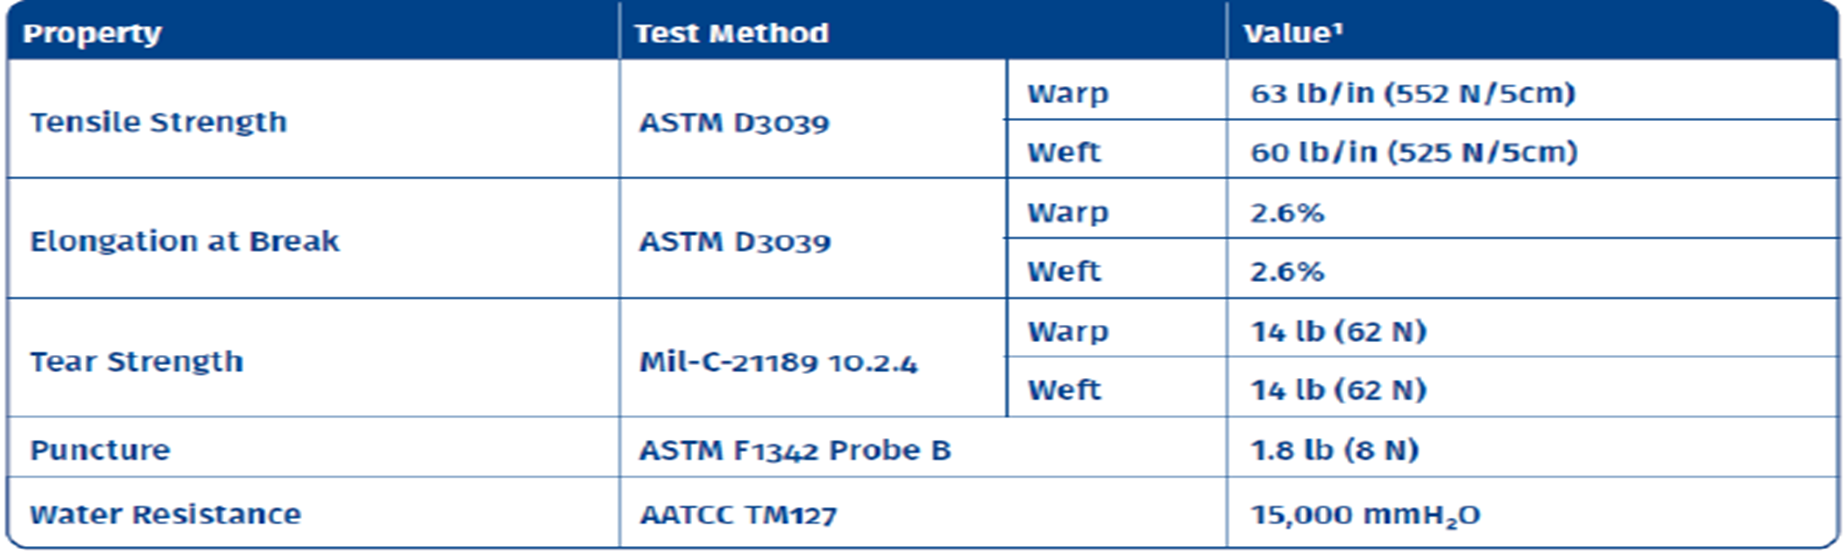The width and height of the screenshot is (1847, 552).
Task: Click the ASTM D3039 method for Tensile Strength
Action: 734,123
